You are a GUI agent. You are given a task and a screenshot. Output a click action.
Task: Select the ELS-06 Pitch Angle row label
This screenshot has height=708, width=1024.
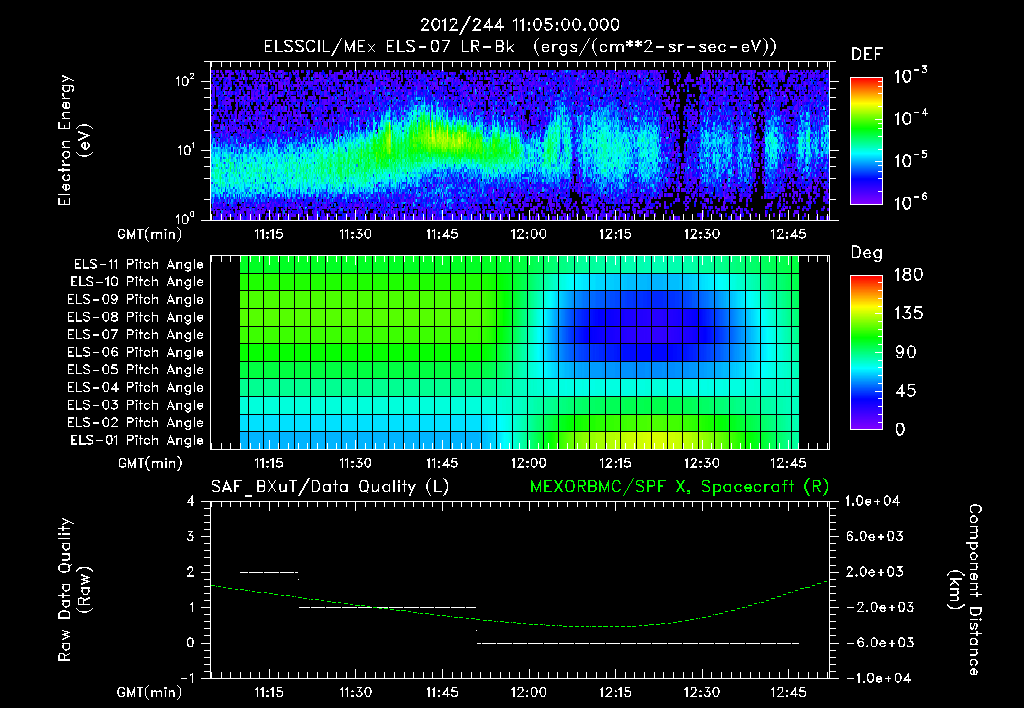click(136, 352)
